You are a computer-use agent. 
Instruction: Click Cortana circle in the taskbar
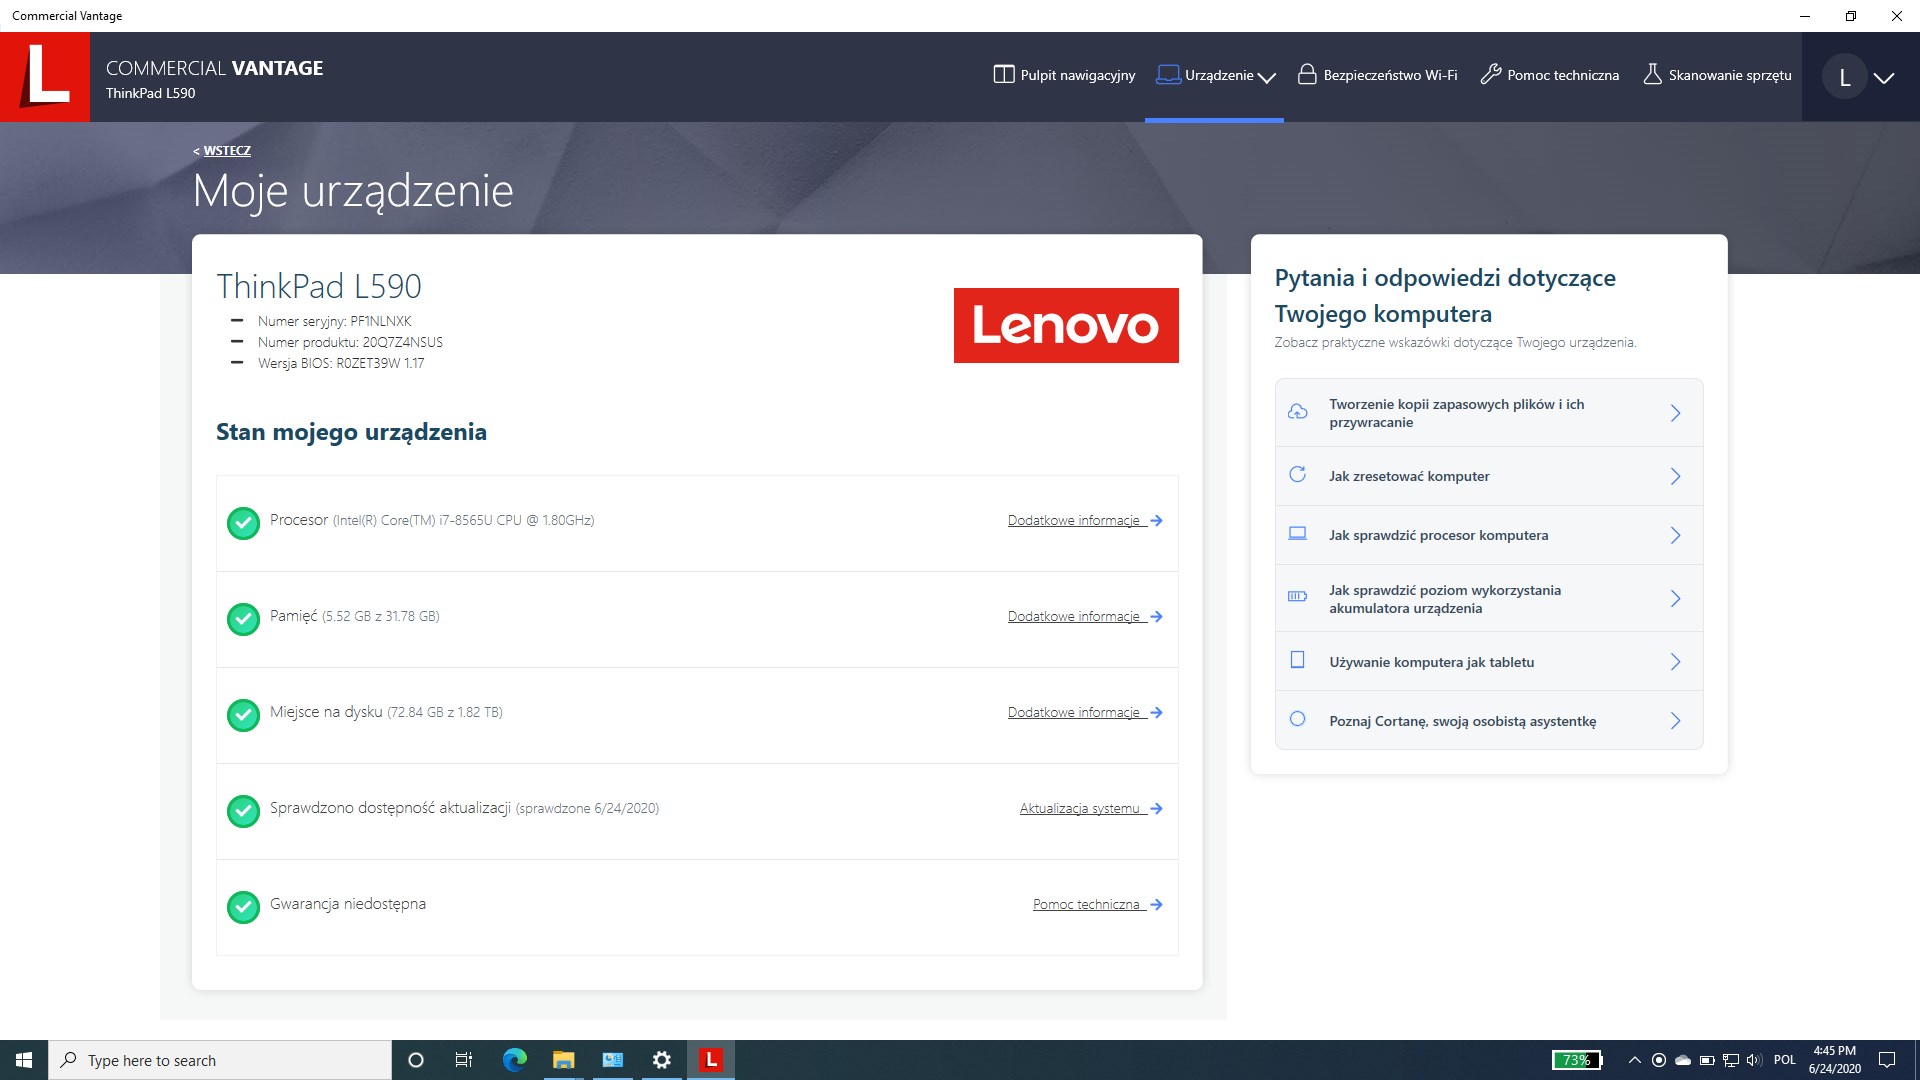pos(416,1060)
